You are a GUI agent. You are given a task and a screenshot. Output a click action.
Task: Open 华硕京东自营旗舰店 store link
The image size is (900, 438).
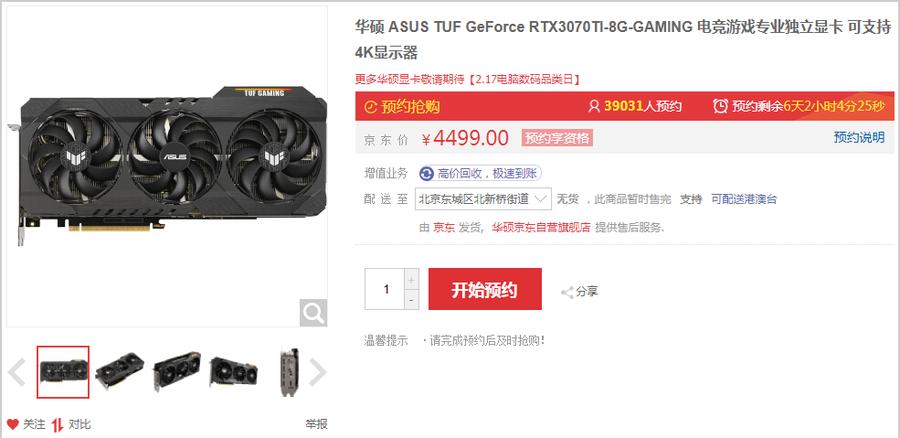coord(541,228)
